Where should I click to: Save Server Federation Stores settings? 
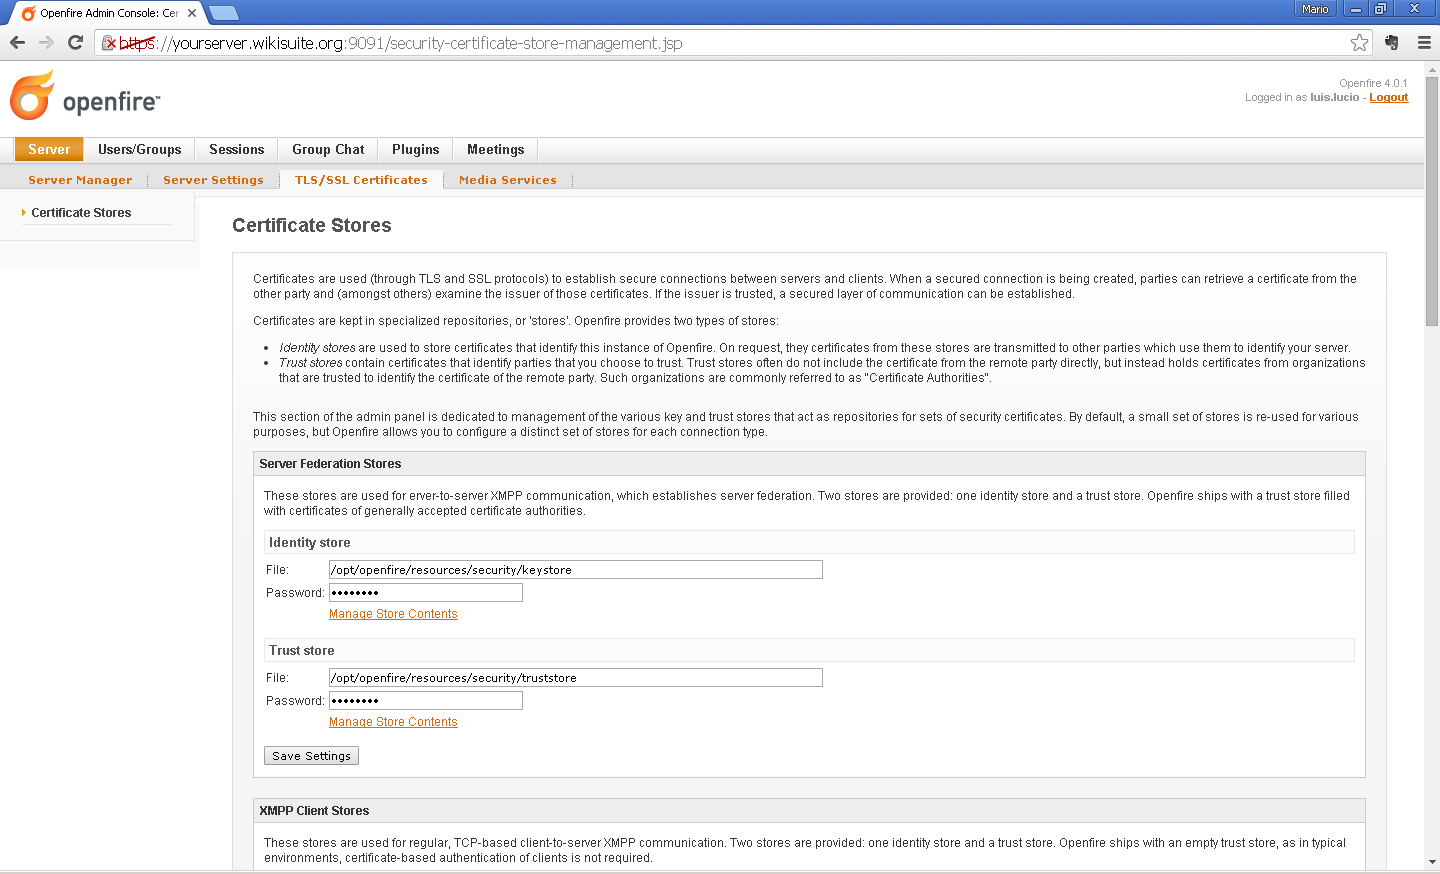(311, 756)
